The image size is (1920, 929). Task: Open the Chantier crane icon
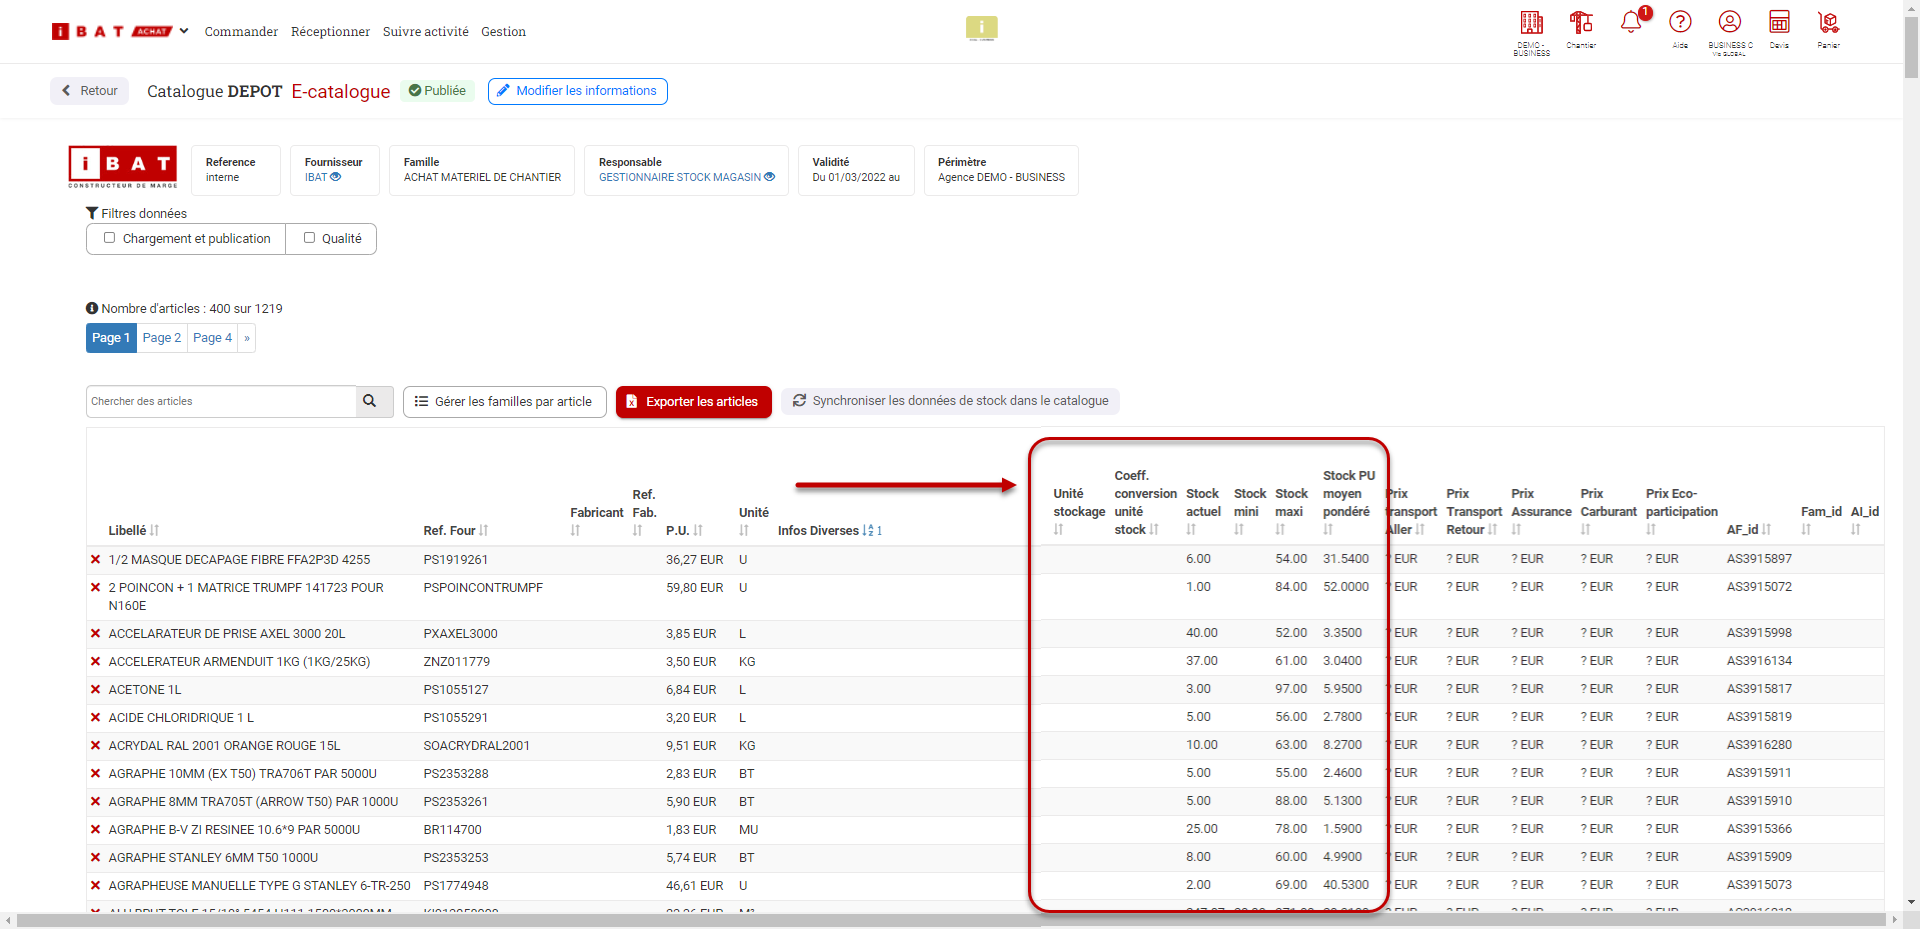coord(1581,23)
